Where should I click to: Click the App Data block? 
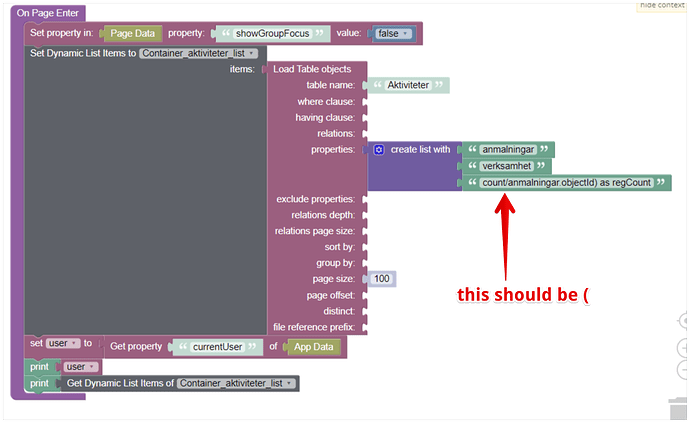(313, 347)
